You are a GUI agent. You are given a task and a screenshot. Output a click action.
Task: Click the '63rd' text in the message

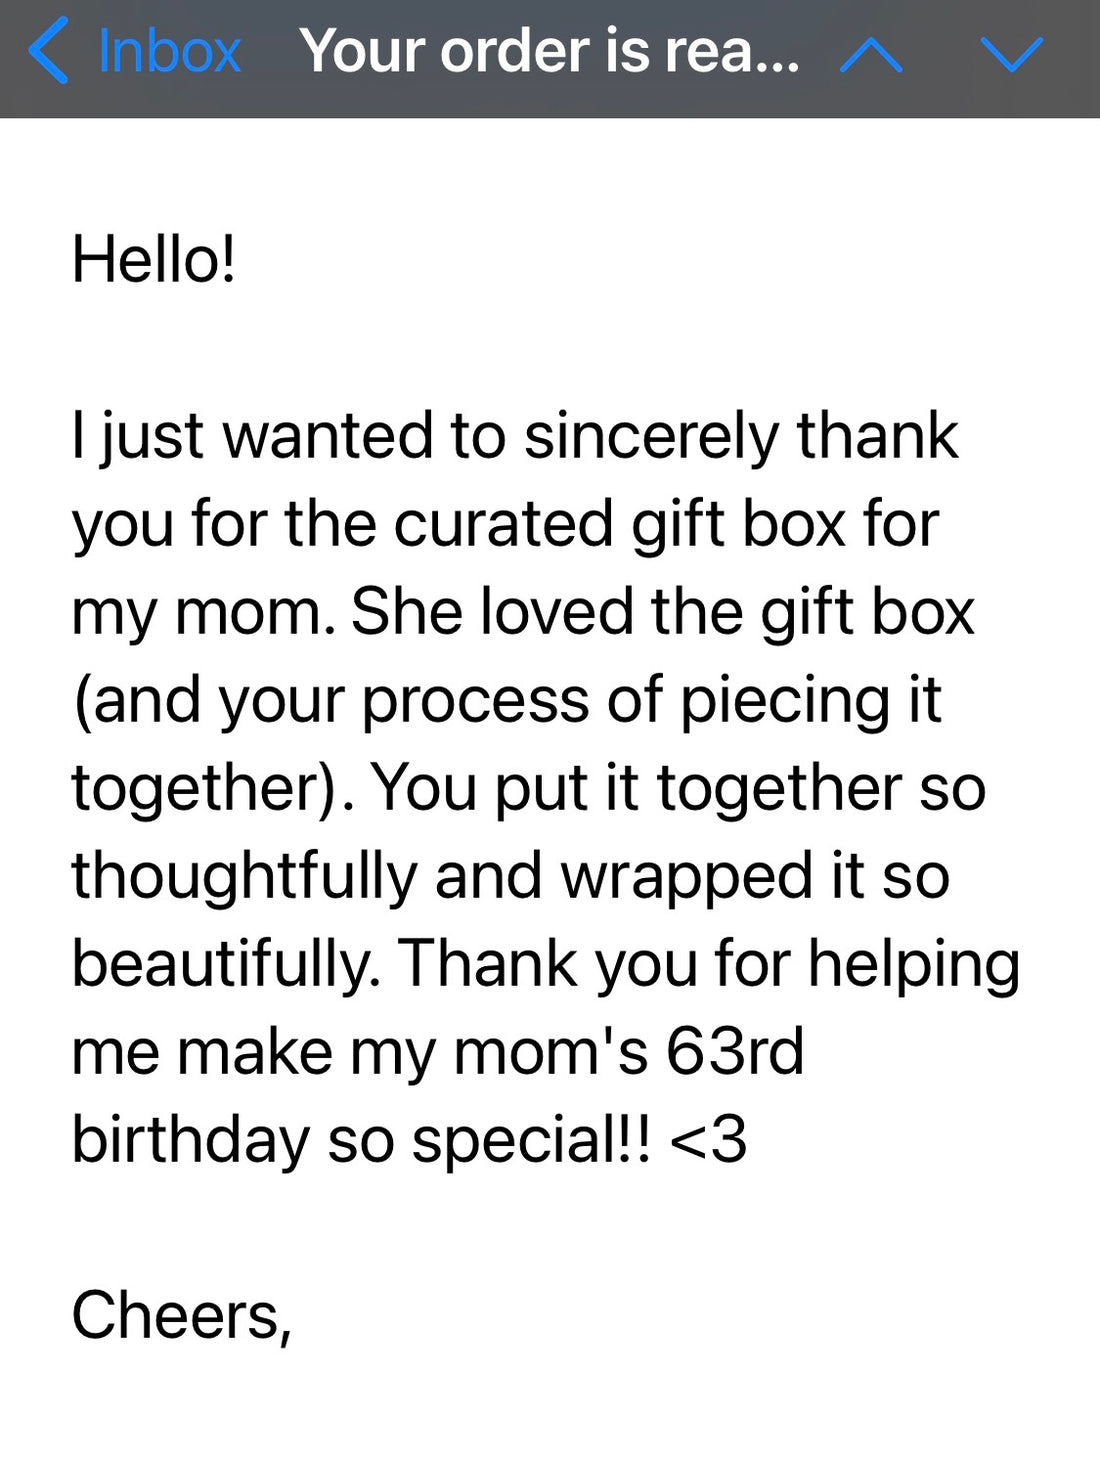click(x=734, y=1052)
